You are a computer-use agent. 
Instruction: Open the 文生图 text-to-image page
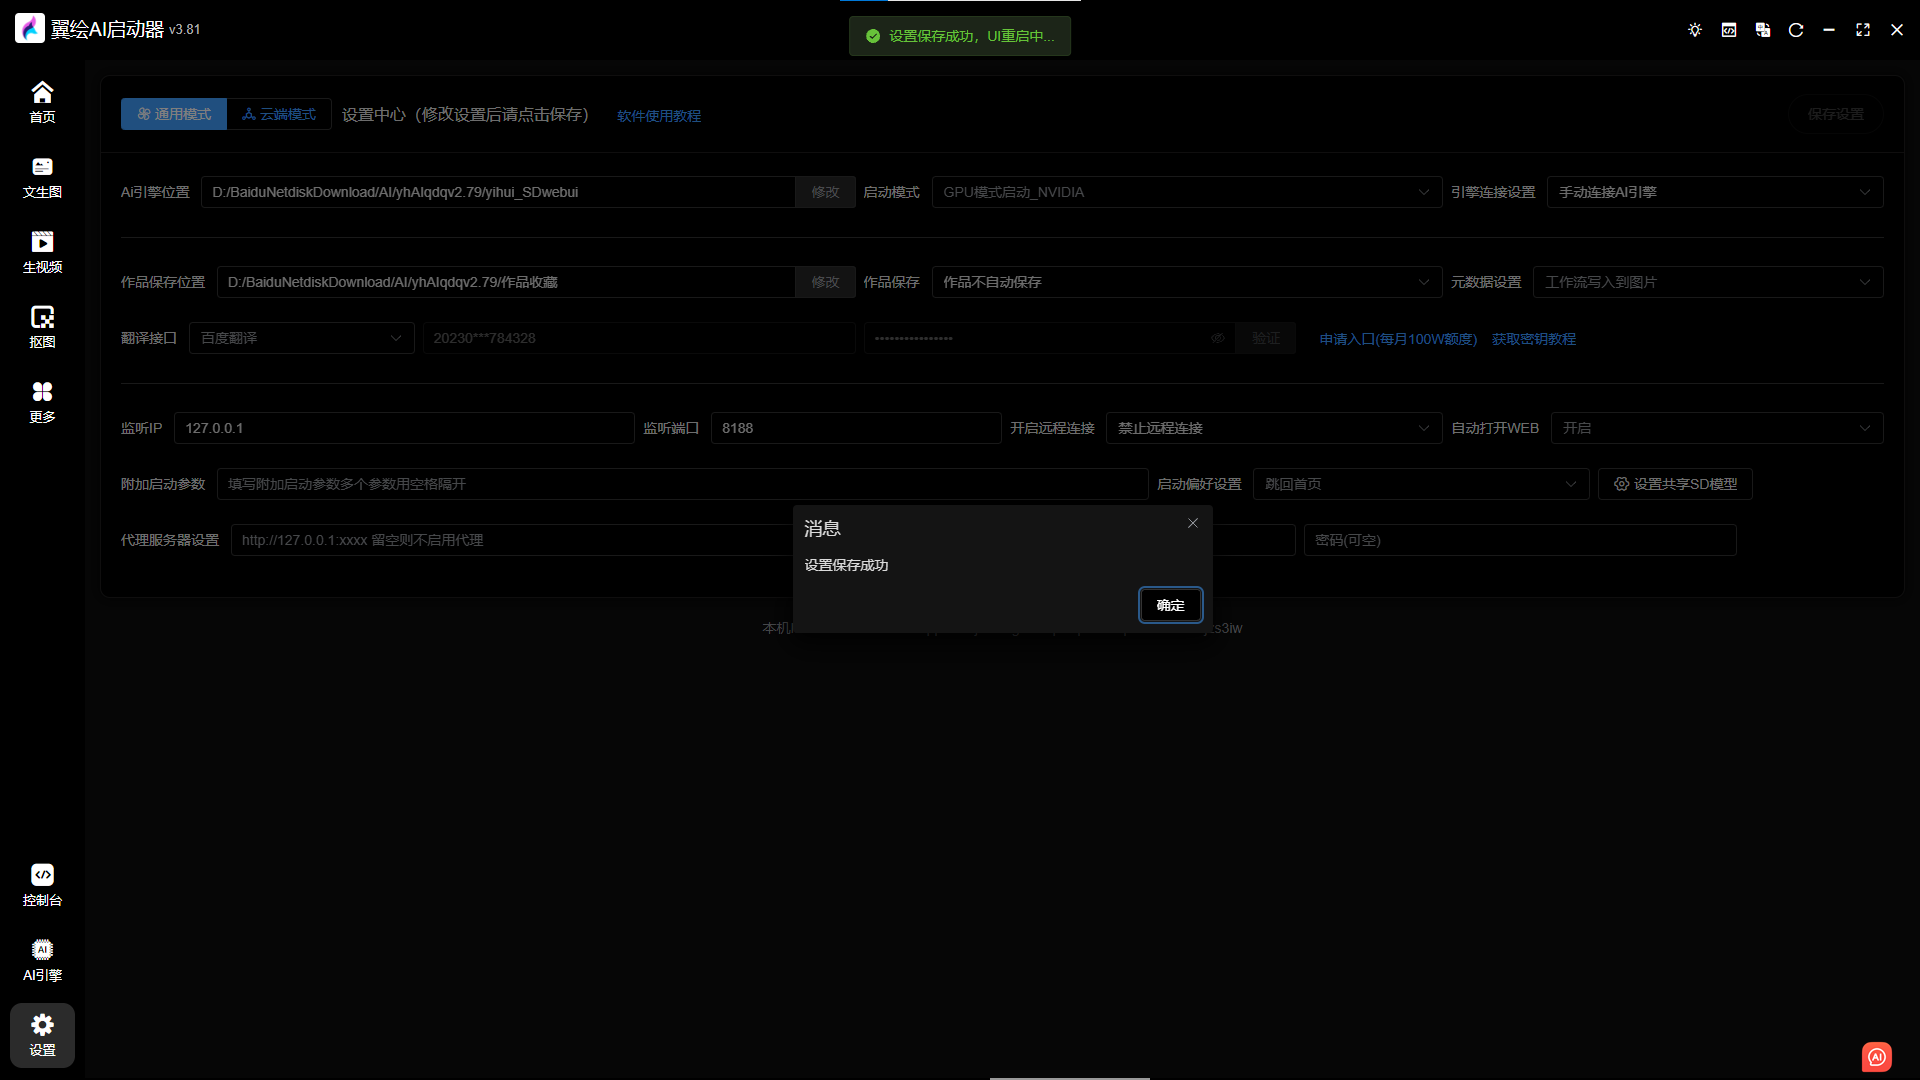pos(42,177)
